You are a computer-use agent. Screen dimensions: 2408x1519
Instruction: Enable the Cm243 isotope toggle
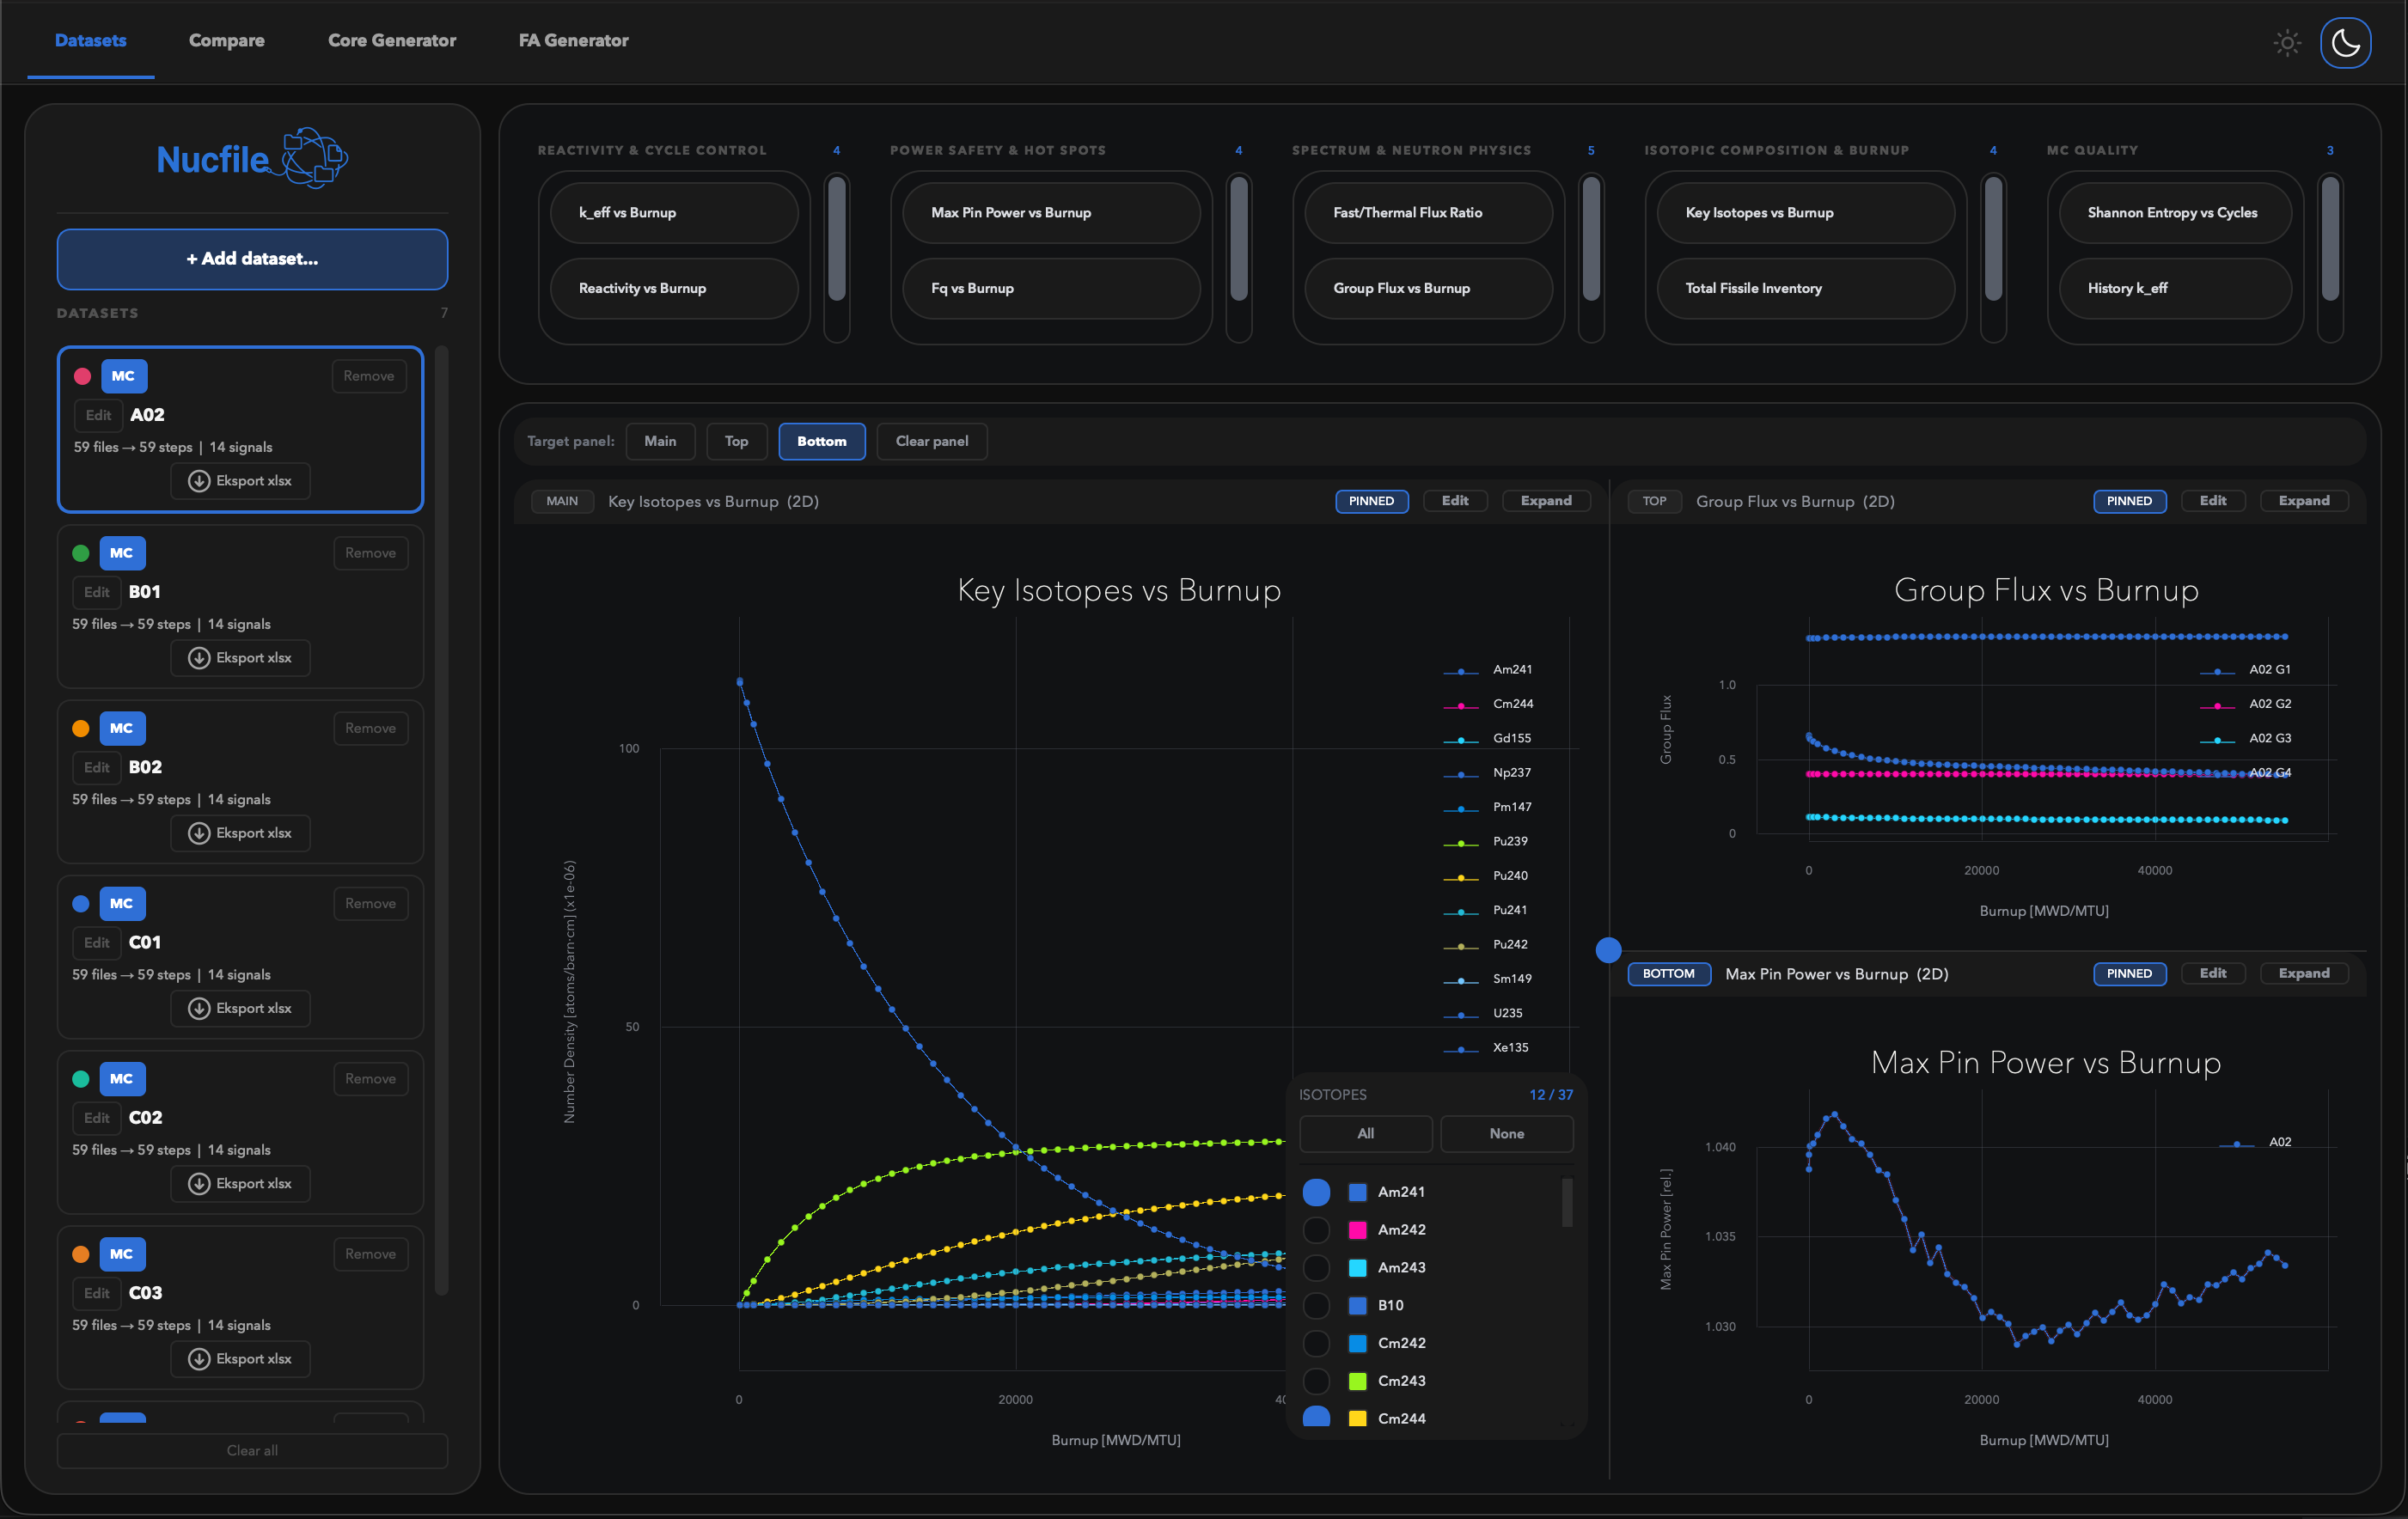1316,1381
